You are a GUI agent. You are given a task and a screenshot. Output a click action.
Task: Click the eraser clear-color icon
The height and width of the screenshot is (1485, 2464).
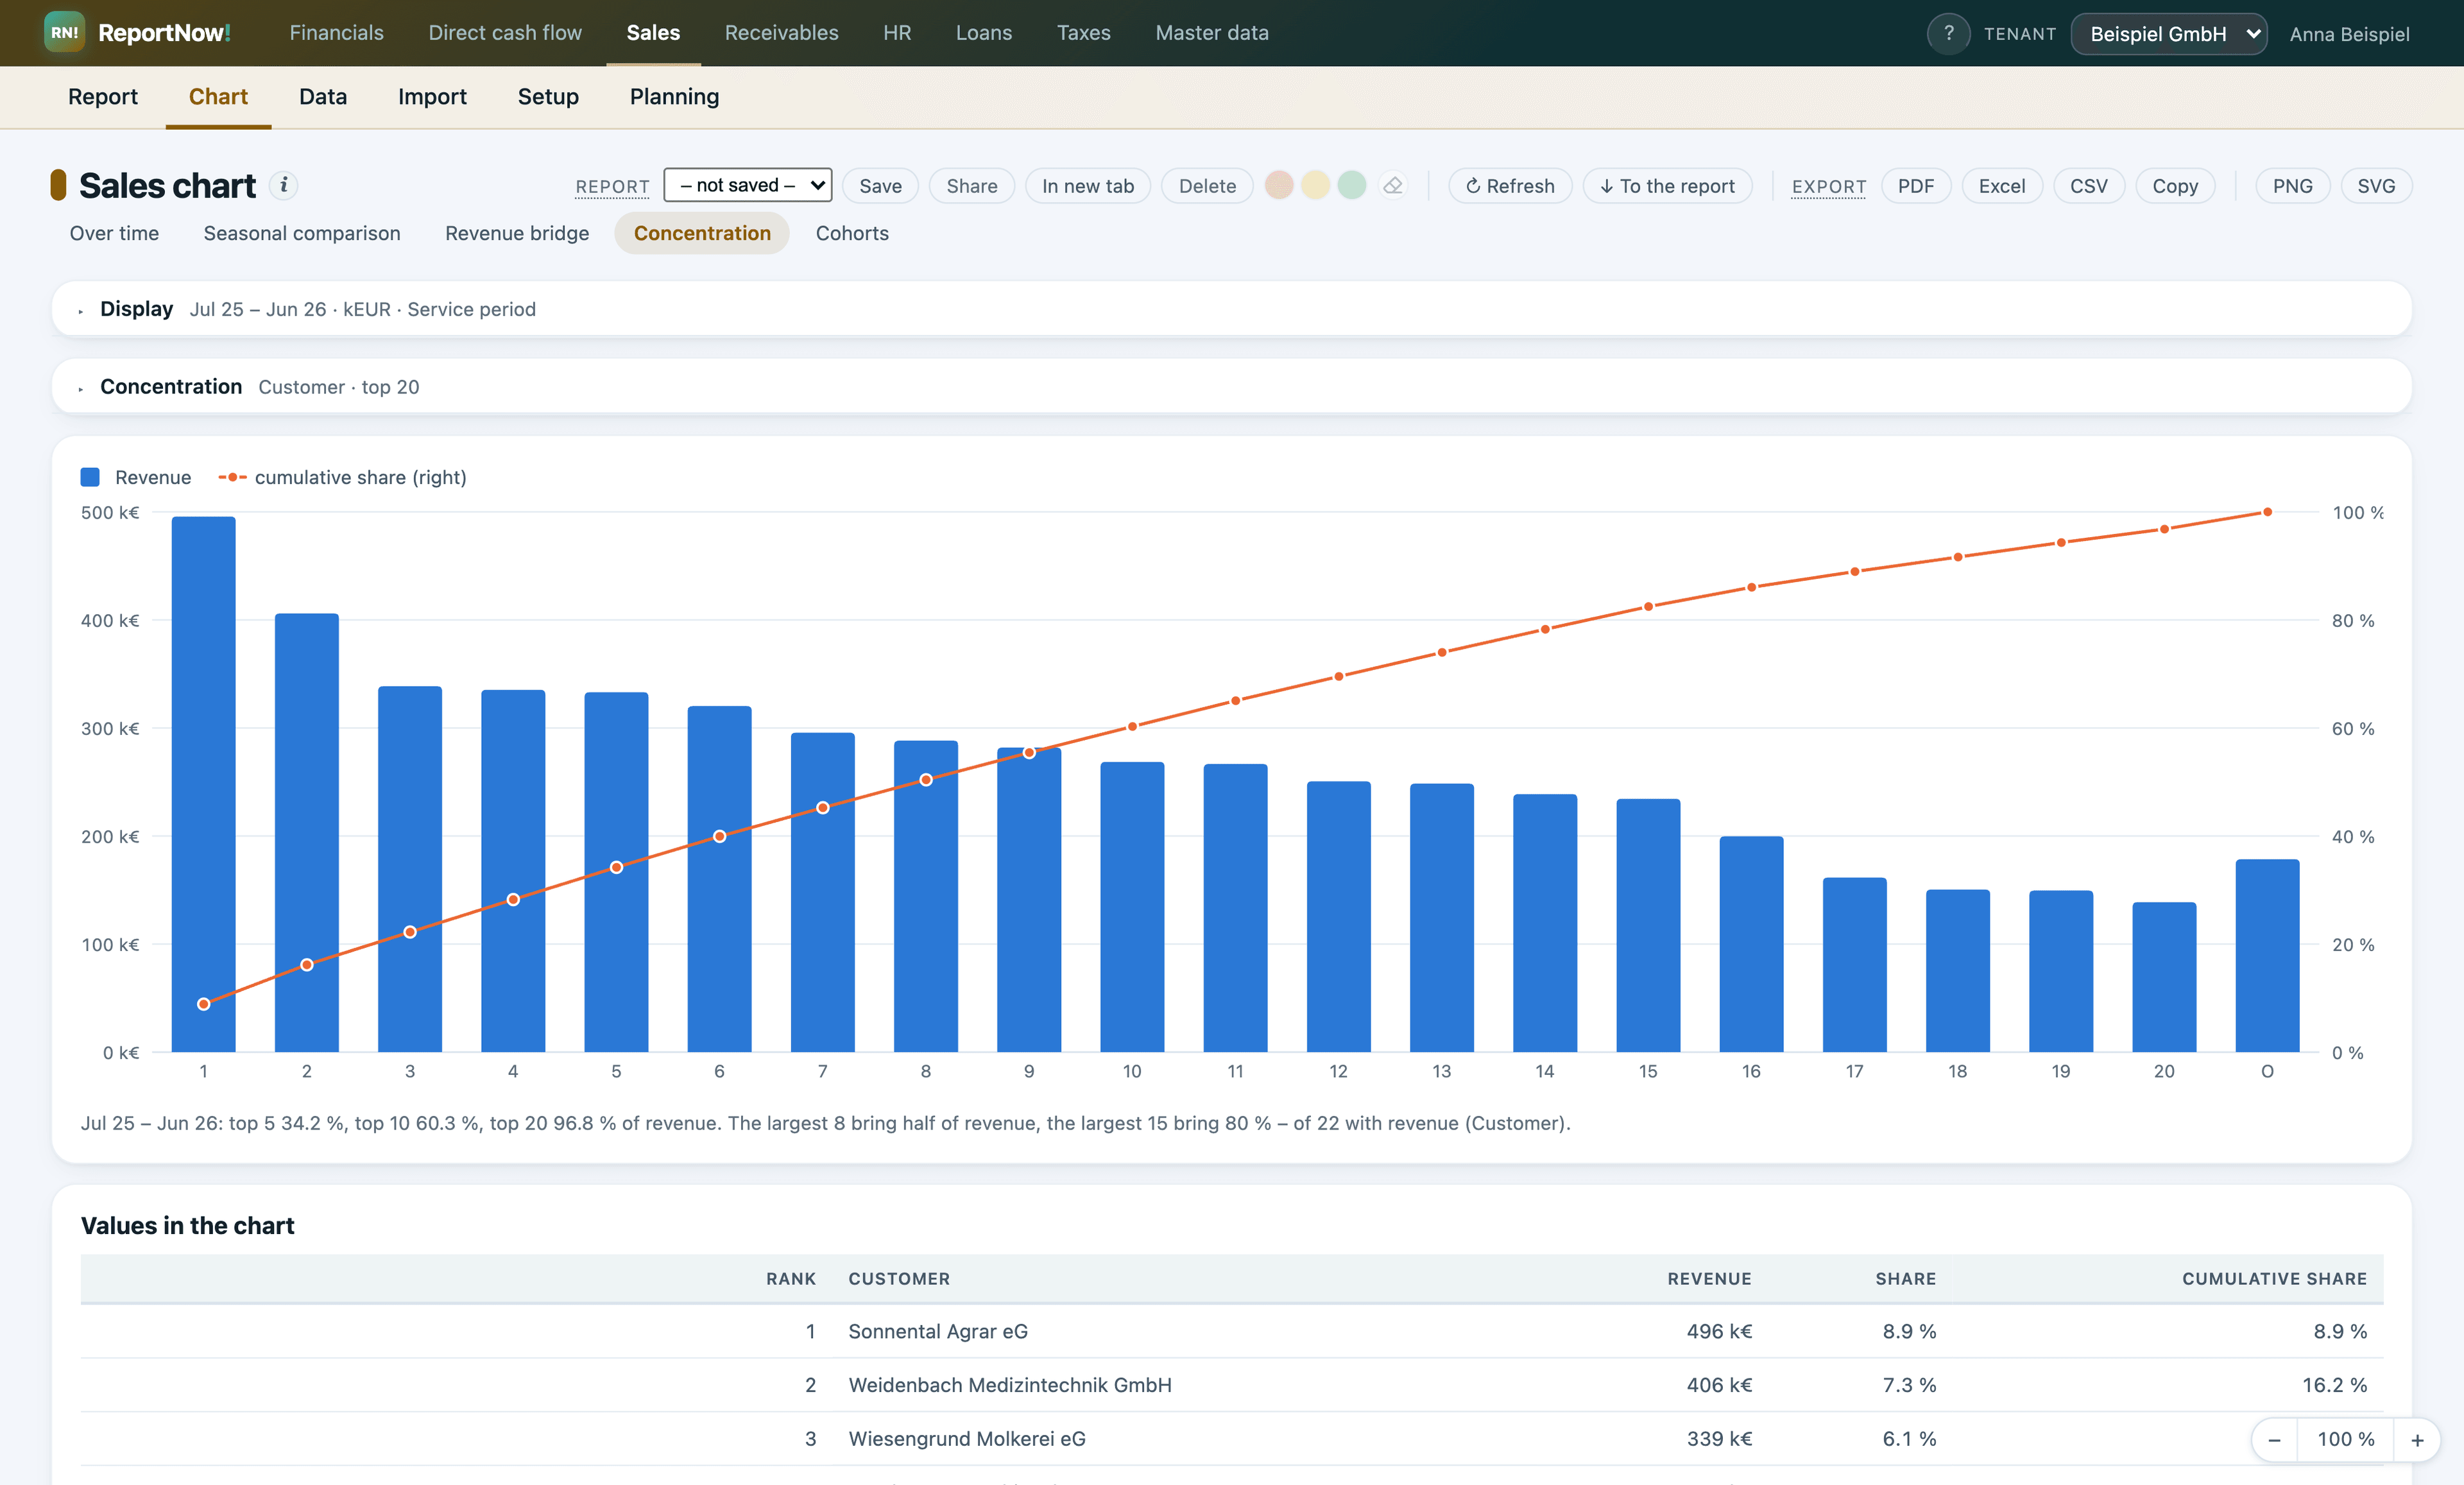click(x=1392, y=185)
